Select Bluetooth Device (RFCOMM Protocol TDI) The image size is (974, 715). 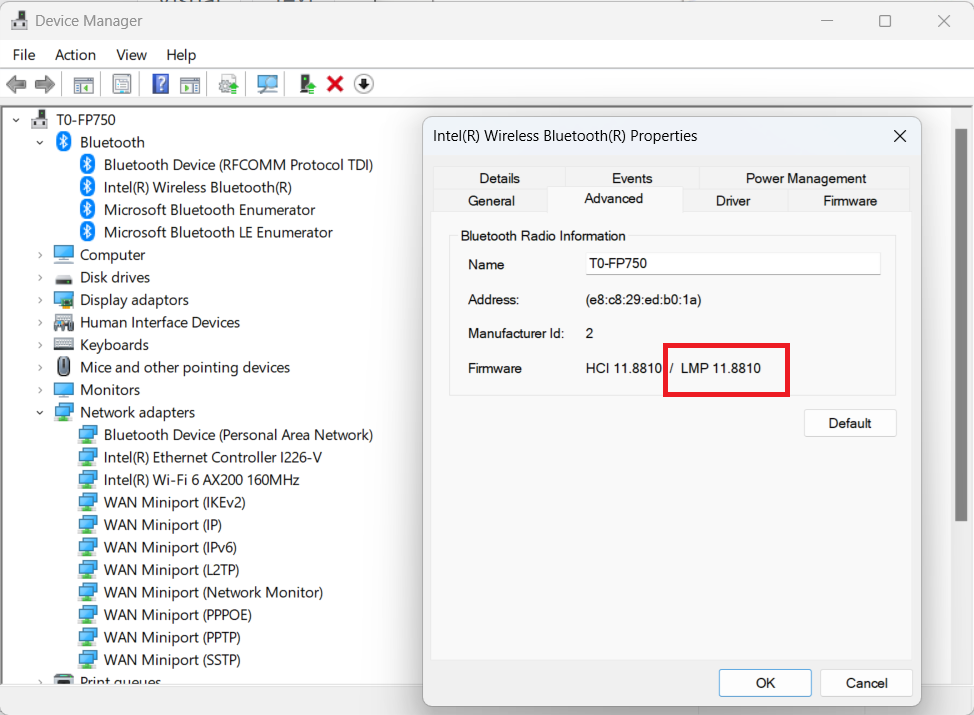click(238, 165)
